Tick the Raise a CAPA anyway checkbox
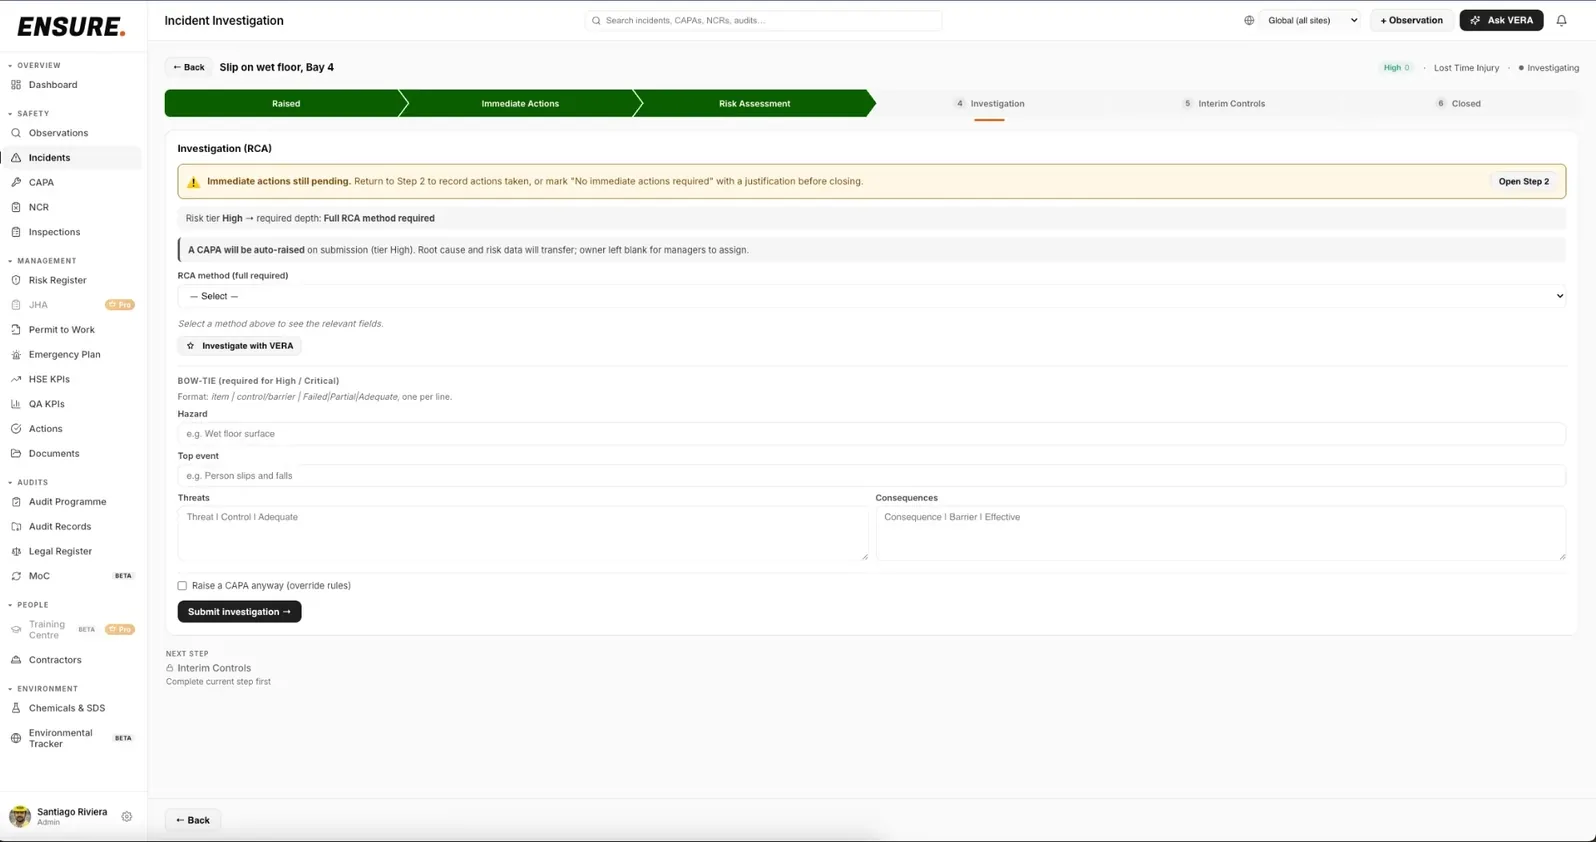 pos(182,586)
